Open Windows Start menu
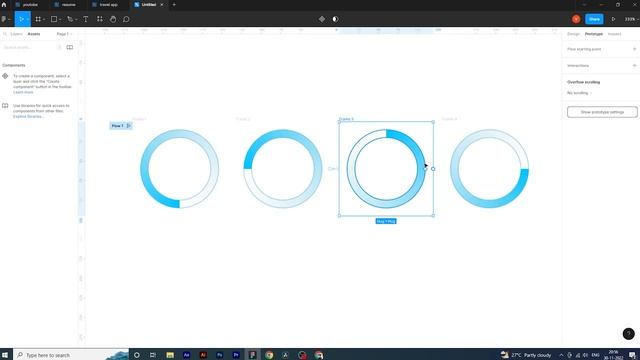Screen dimensions: 640x360 (x=5, y=355)
